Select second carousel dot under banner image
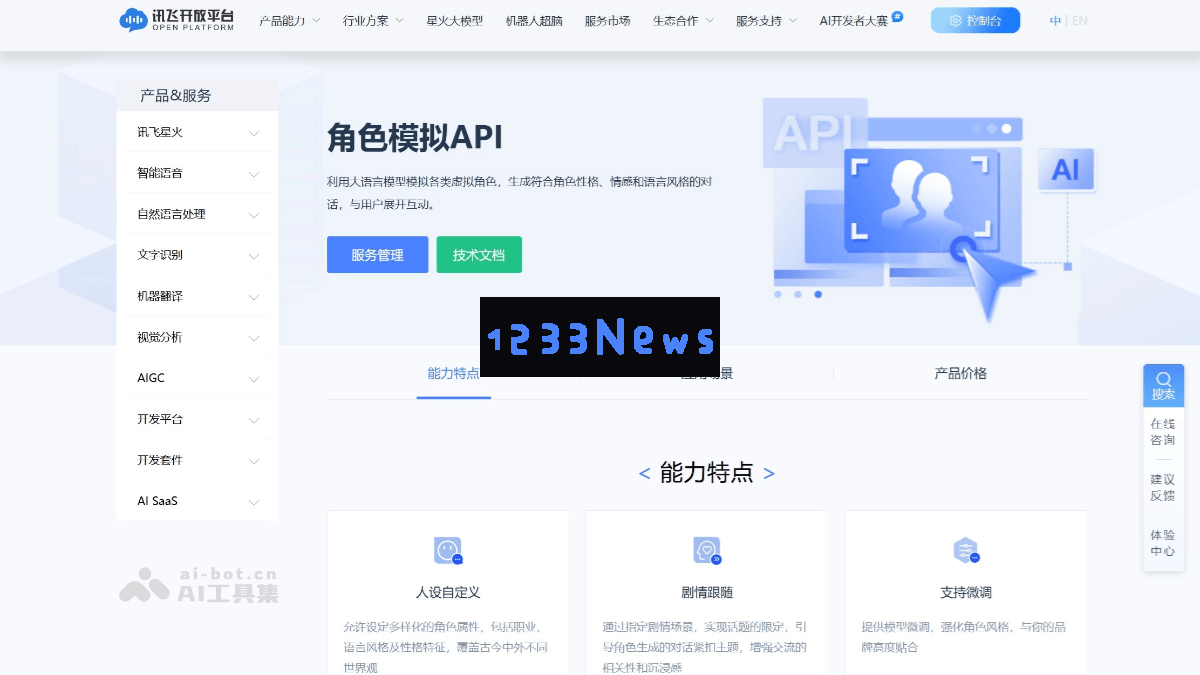 (x=798, y=294)
